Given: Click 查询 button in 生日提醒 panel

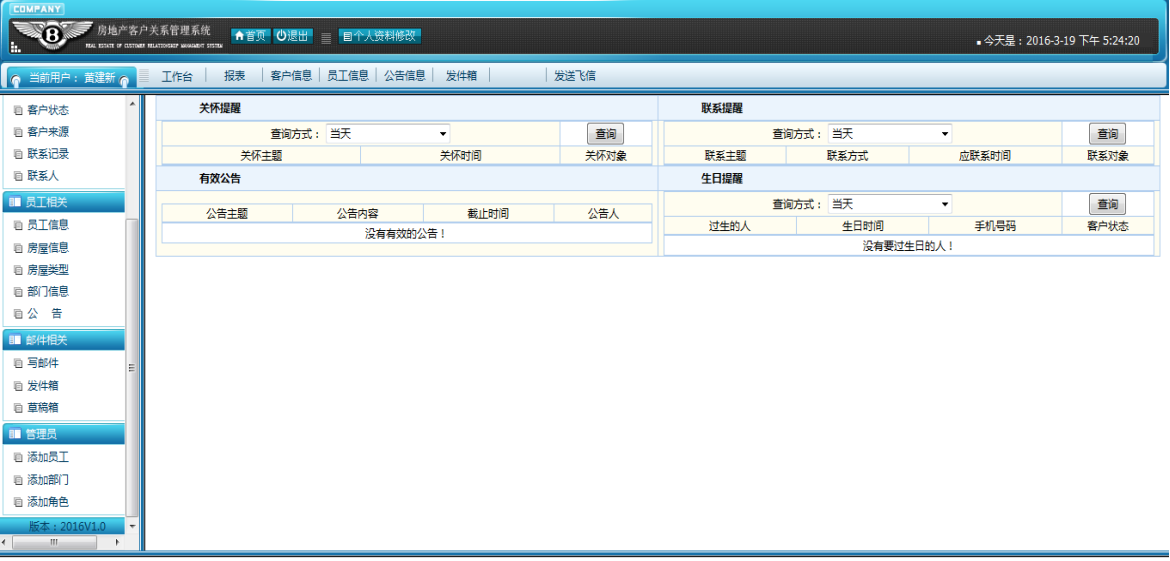Looking at the screenshot, I should pyautogui.click(x=1107, y=204).
